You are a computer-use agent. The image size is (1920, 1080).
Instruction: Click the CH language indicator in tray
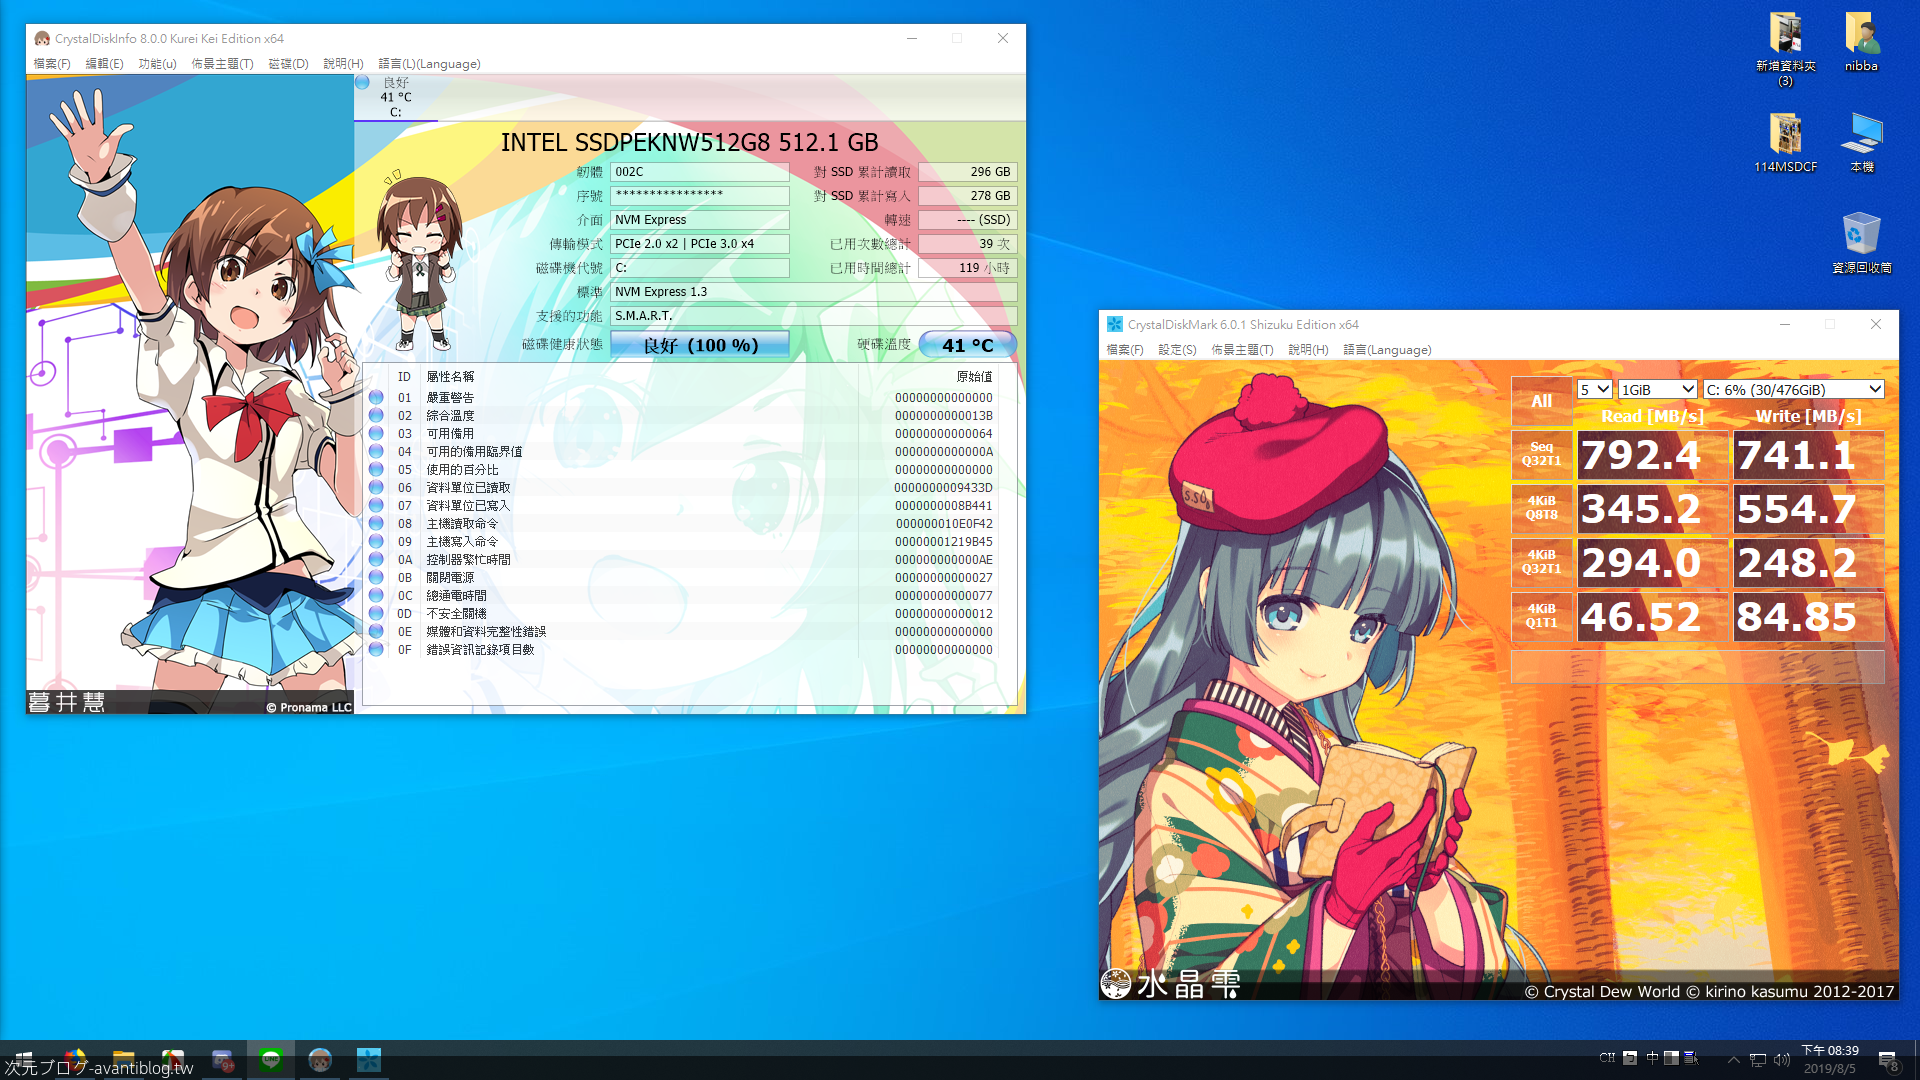point(1606,1058)
